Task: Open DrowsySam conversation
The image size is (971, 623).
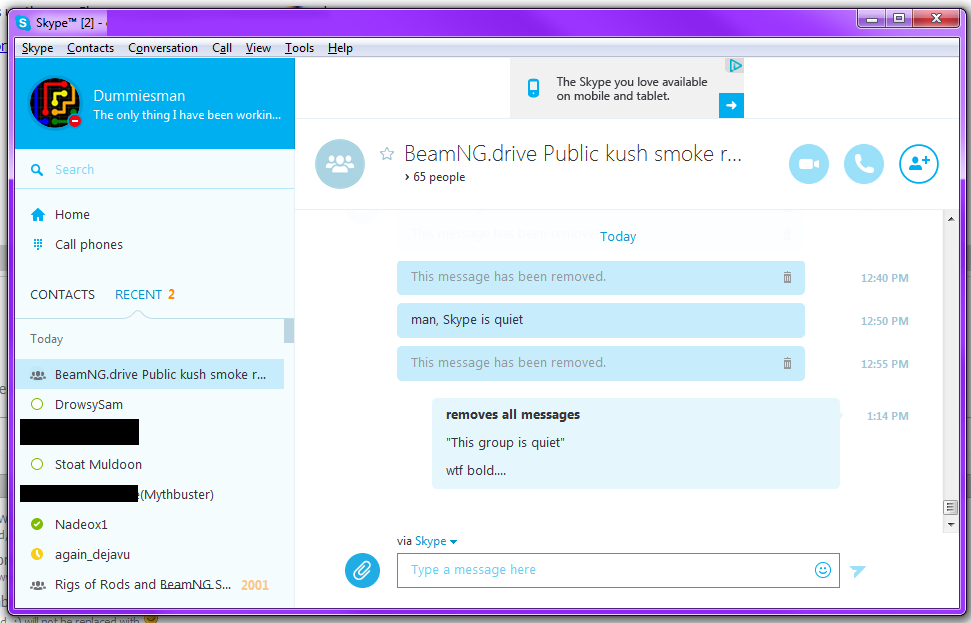Action: (x=149, y=404)
